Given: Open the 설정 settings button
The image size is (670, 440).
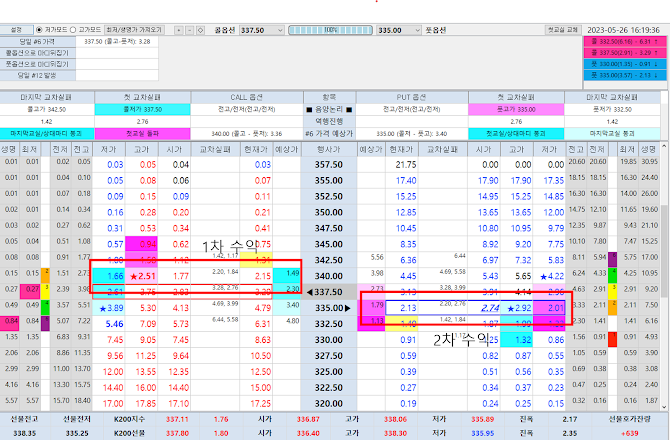Looking at the screenshot, I should pos(16,30).
